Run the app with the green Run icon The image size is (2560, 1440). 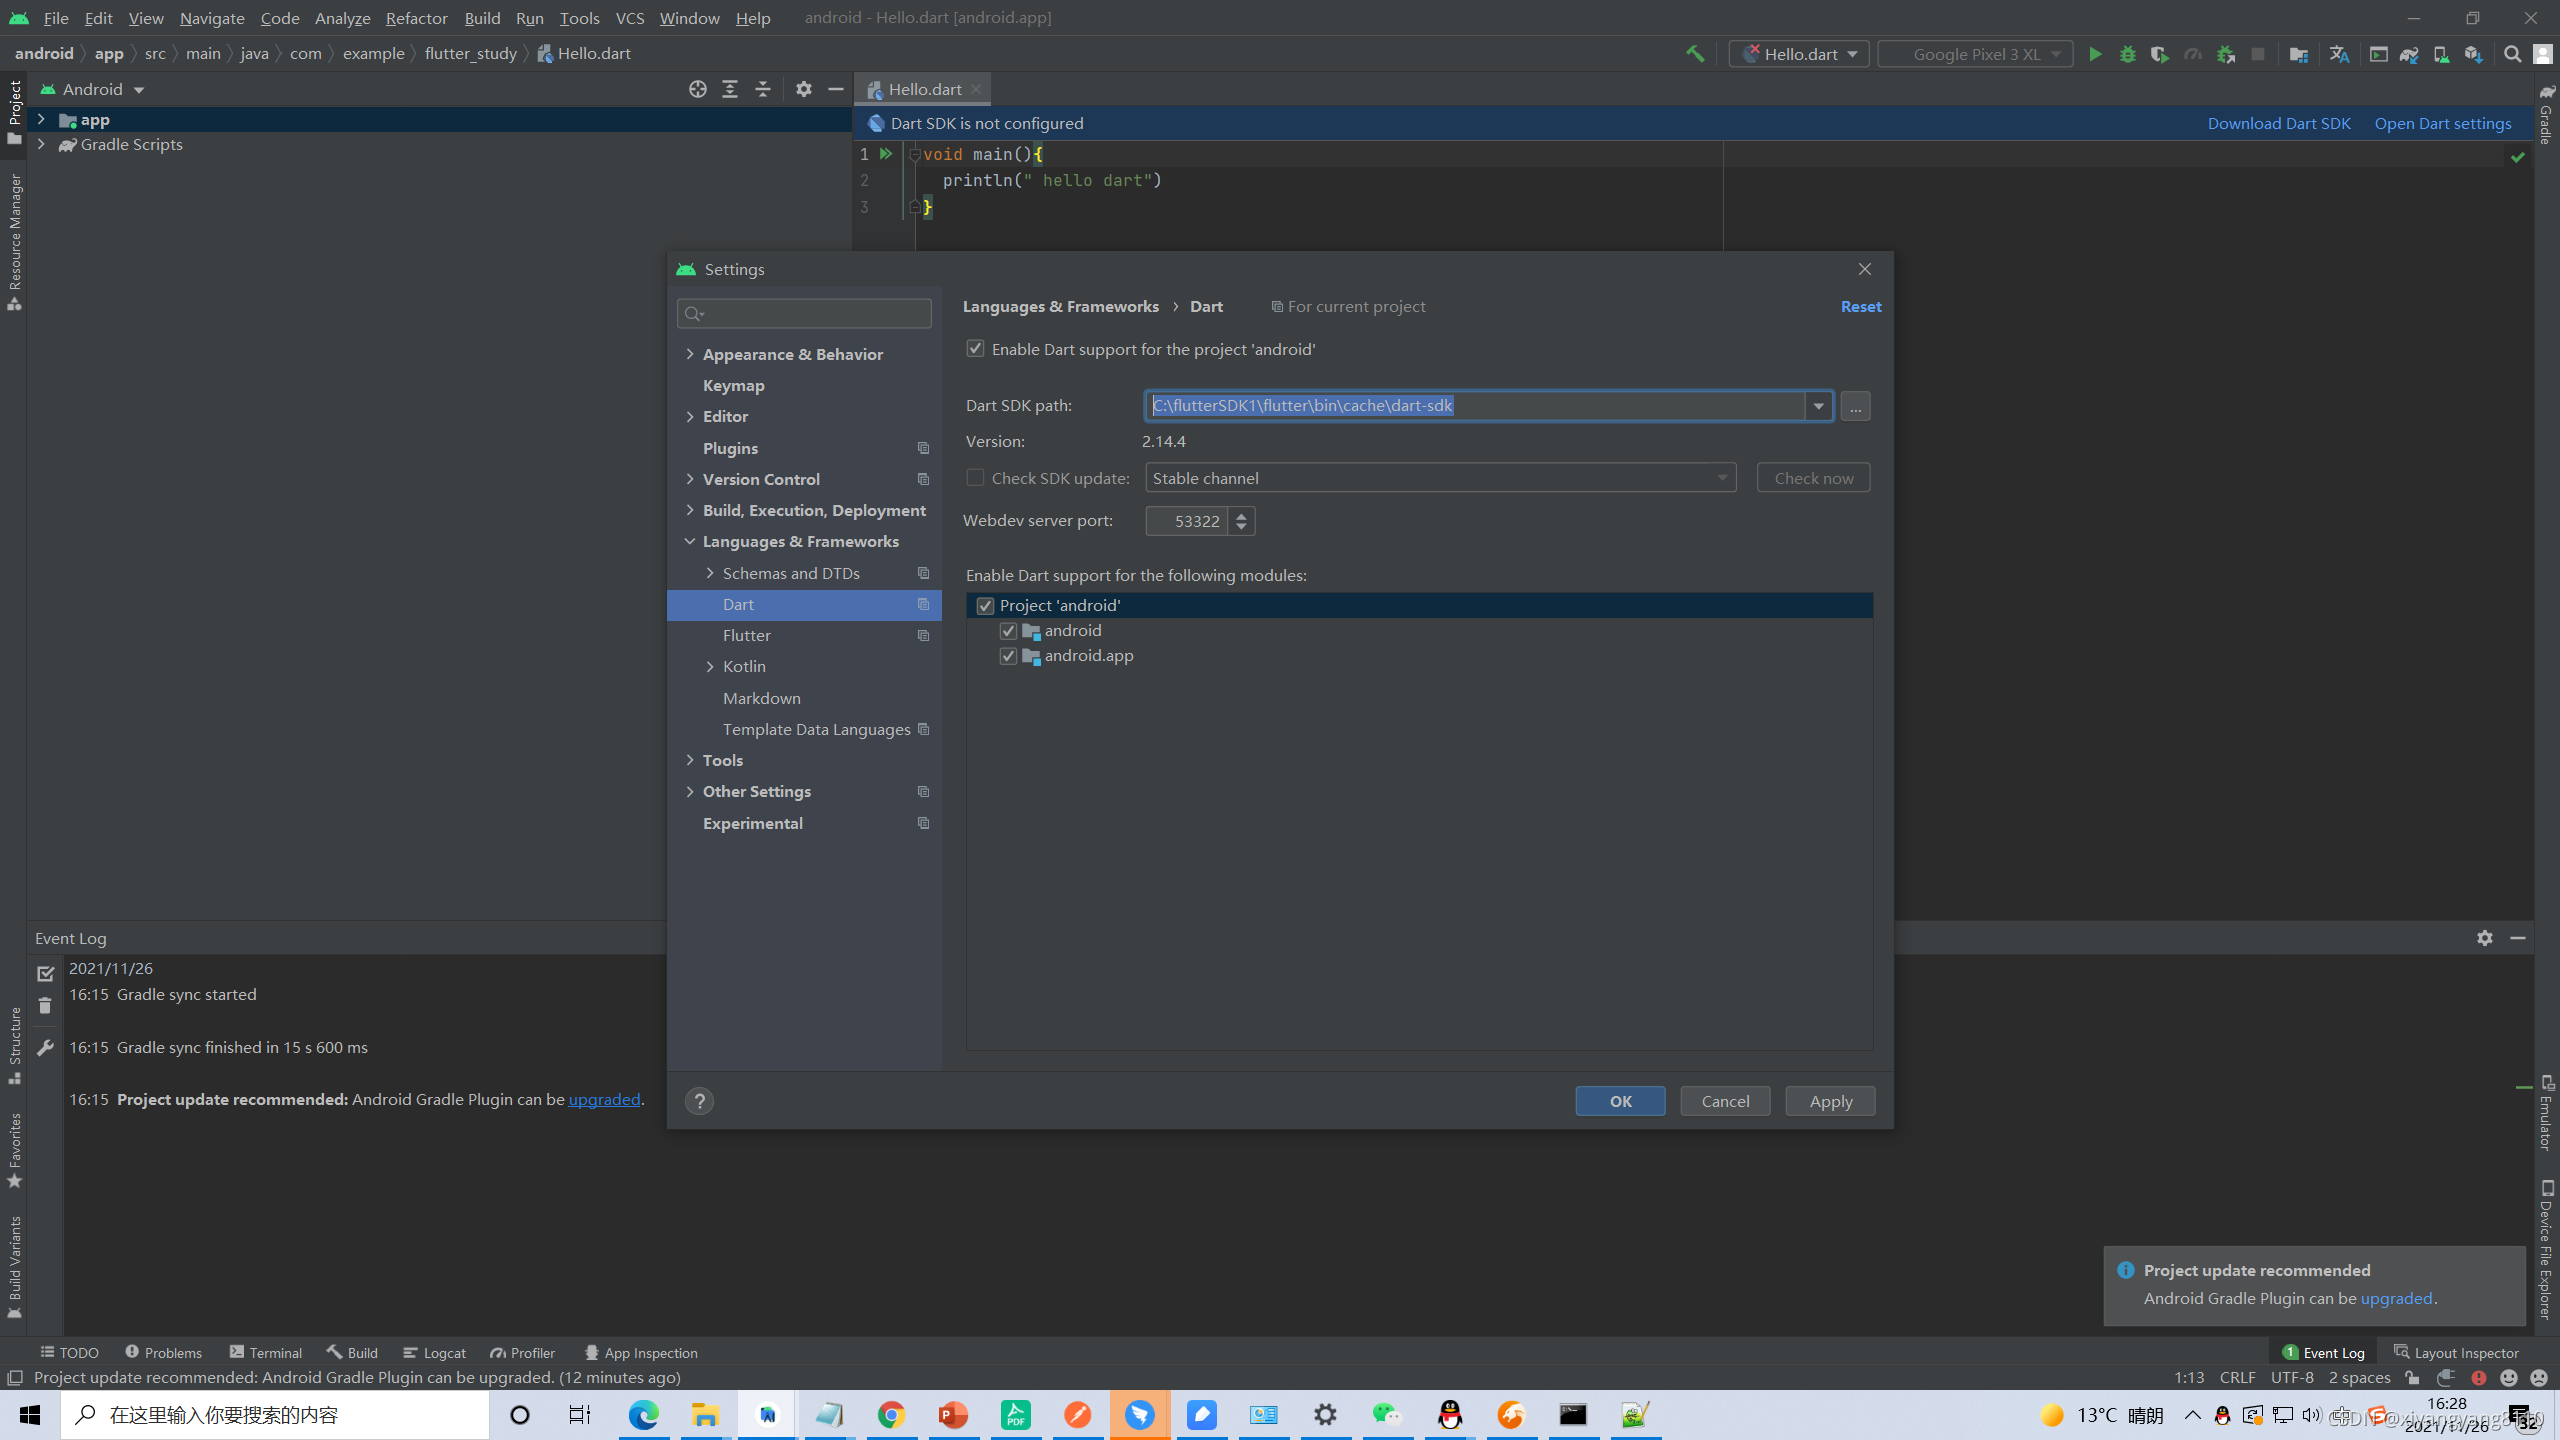tap(2096, 54)
